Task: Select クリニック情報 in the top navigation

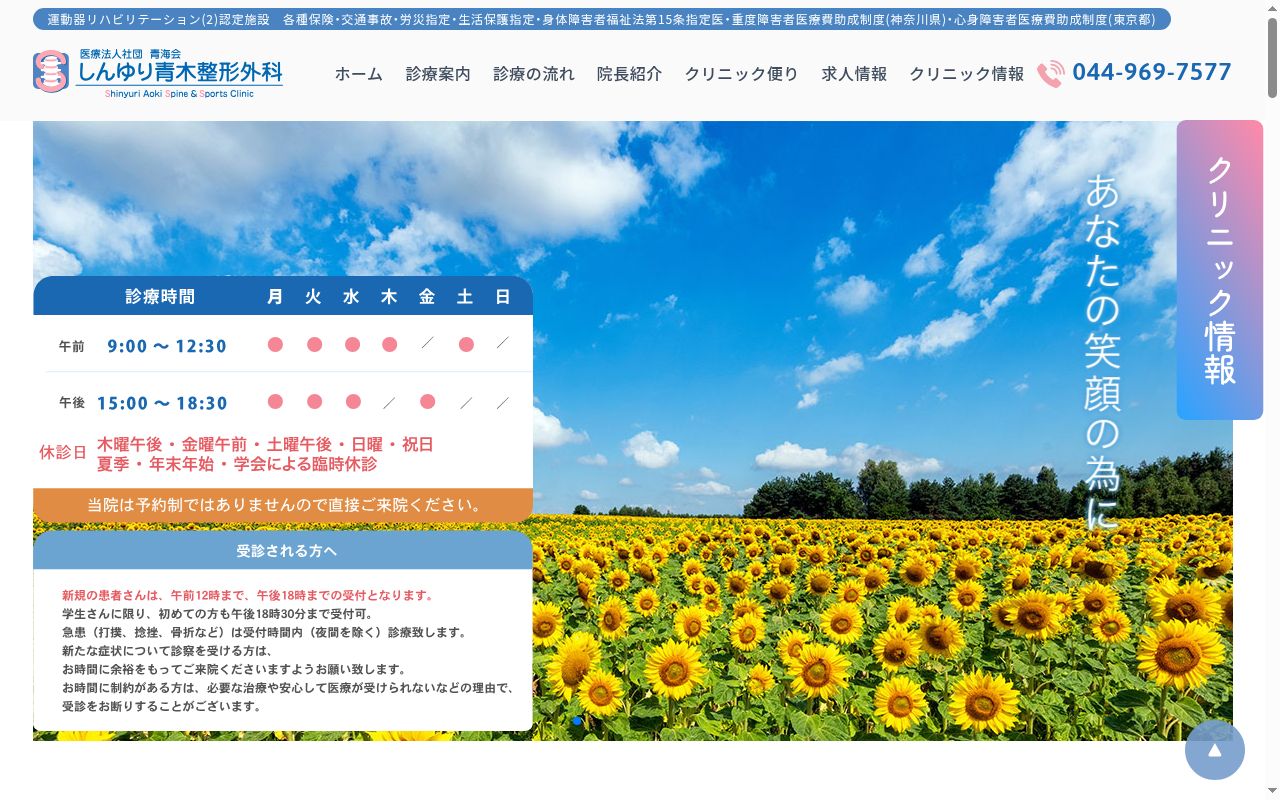Action: pos(966,74)
